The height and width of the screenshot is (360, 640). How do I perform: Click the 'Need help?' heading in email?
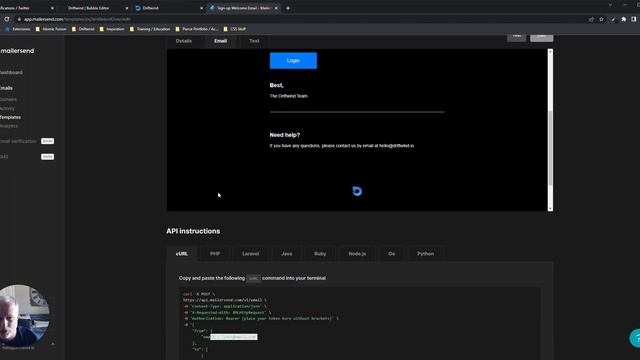(284, 135)
